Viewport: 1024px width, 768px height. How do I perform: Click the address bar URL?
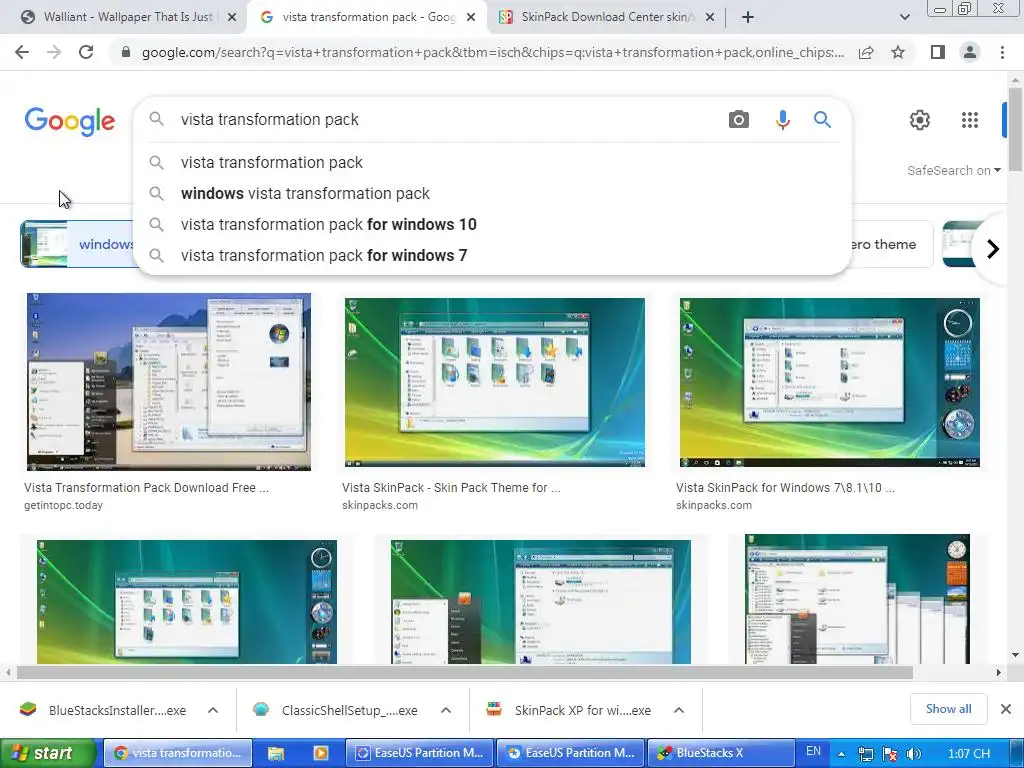coord(492,52)
